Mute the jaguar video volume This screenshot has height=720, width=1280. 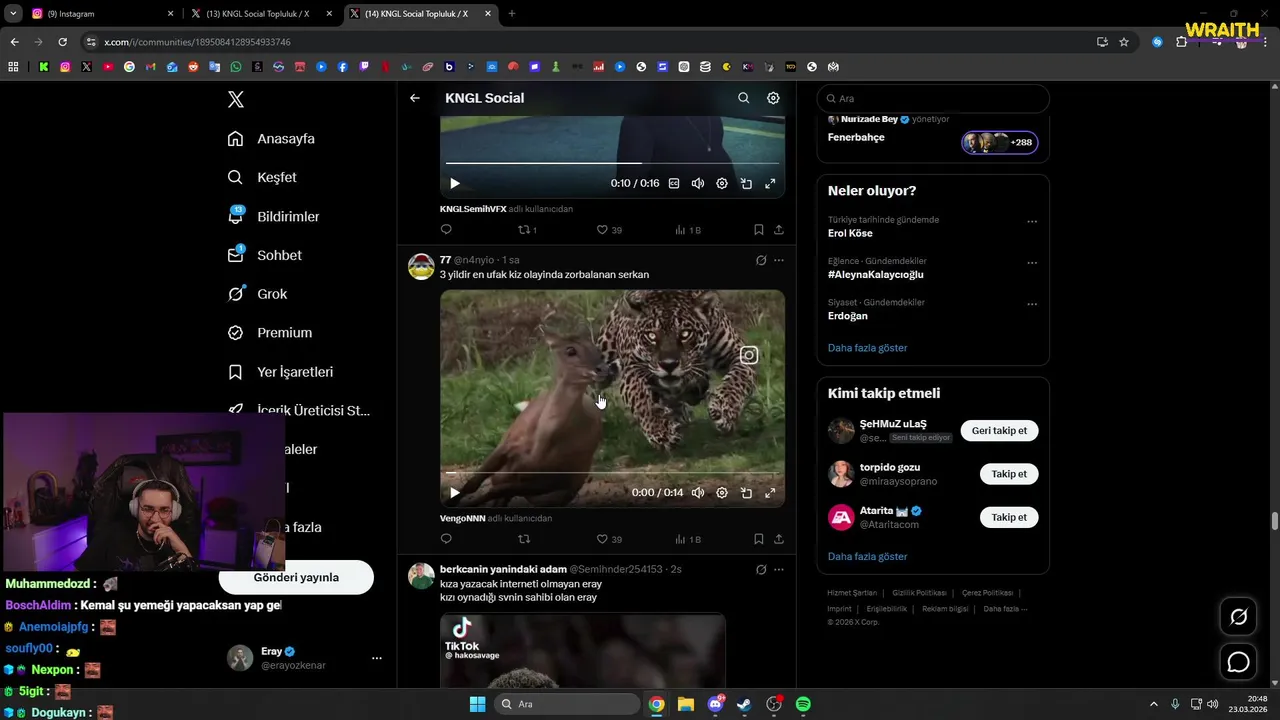pos(698,492)
